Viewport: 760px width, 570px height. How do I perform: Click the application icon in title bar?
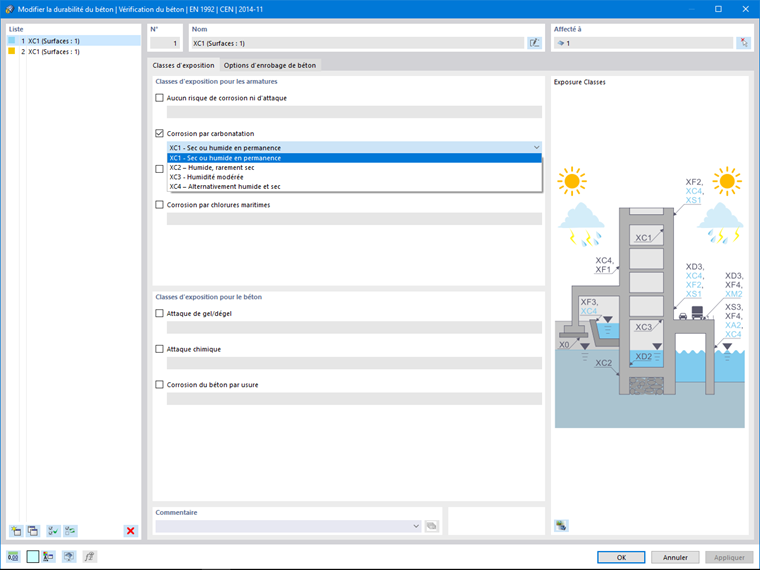click(9, 9)
